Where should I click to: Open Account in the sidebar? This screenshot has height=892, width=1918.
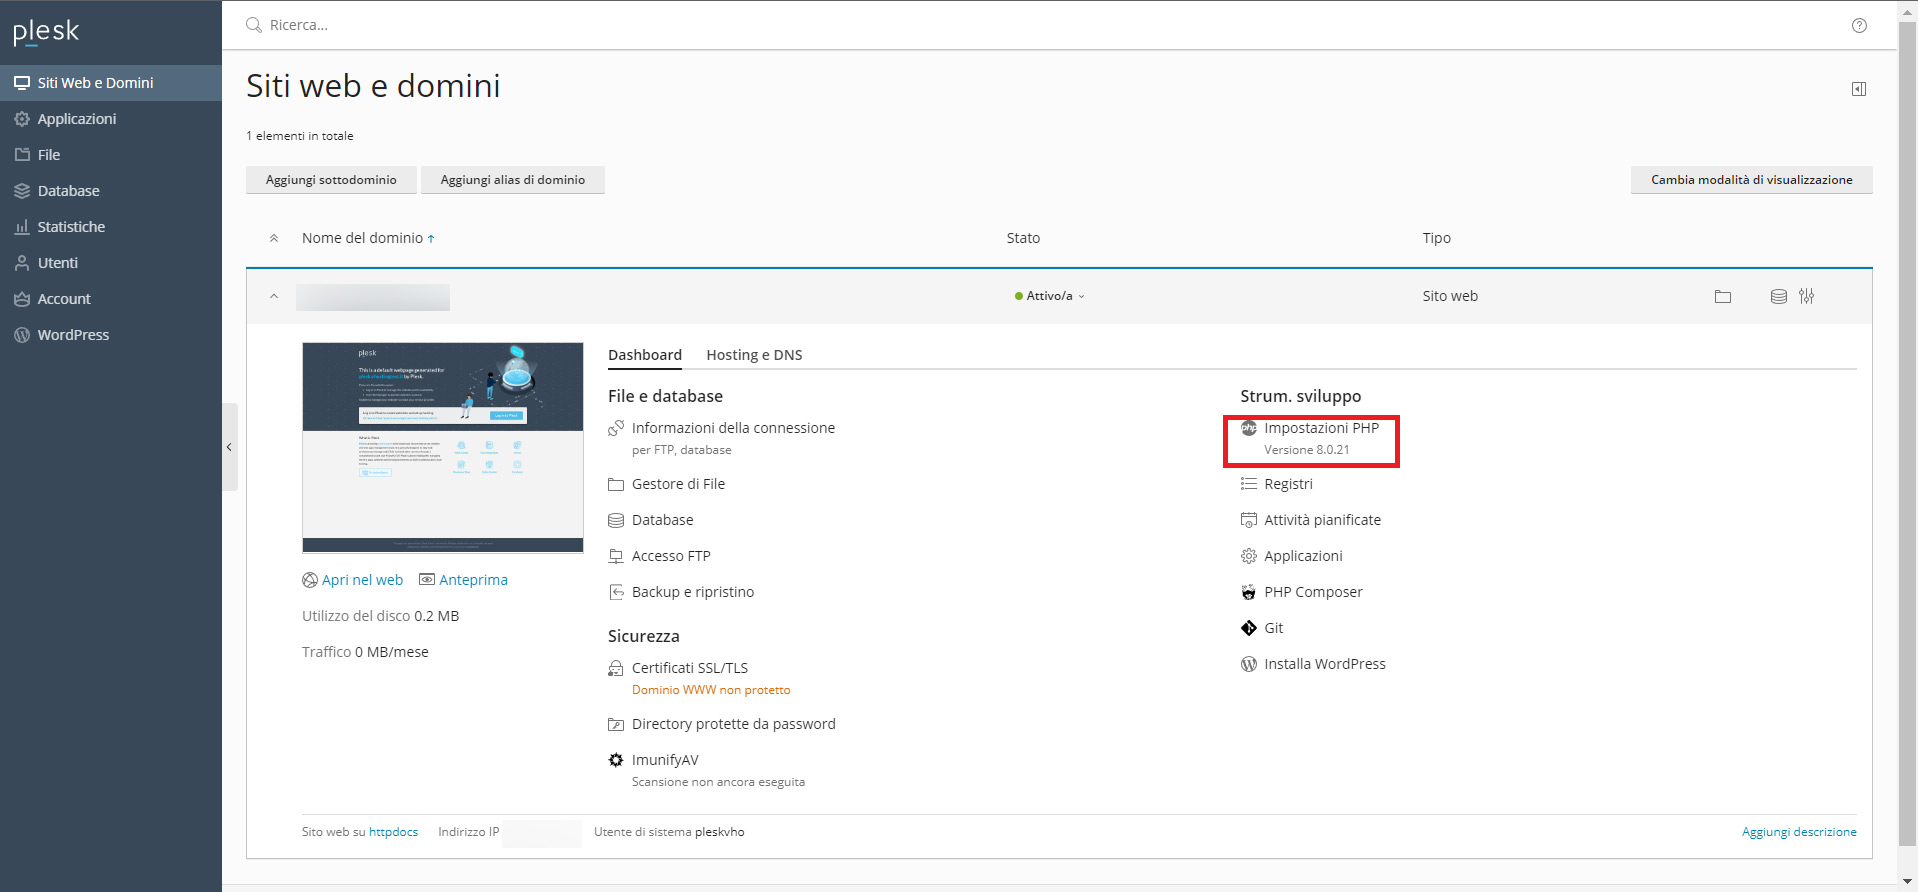pos(110,299)
